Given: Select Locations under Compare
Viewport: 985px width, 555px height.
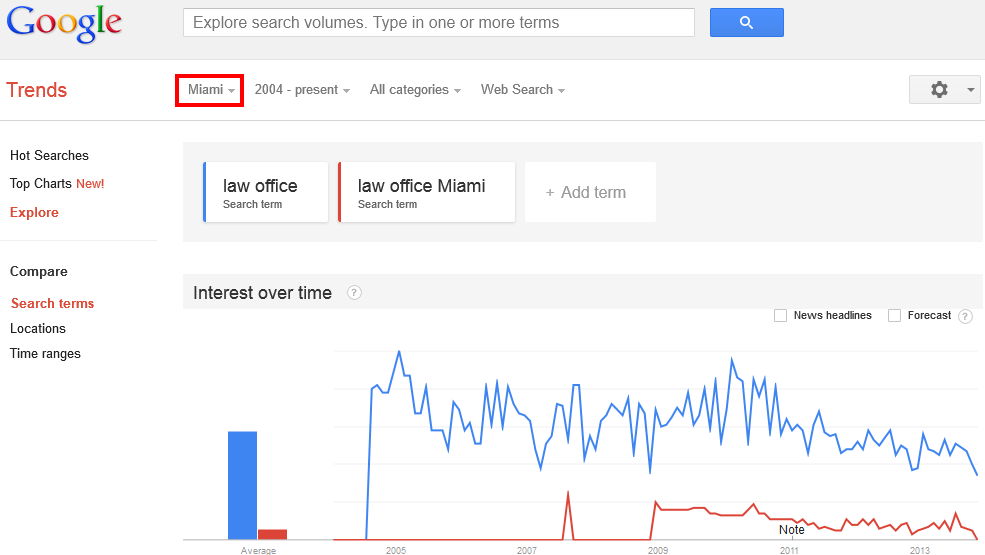Looking at the screenshot, I should click(x=38, y=328).
